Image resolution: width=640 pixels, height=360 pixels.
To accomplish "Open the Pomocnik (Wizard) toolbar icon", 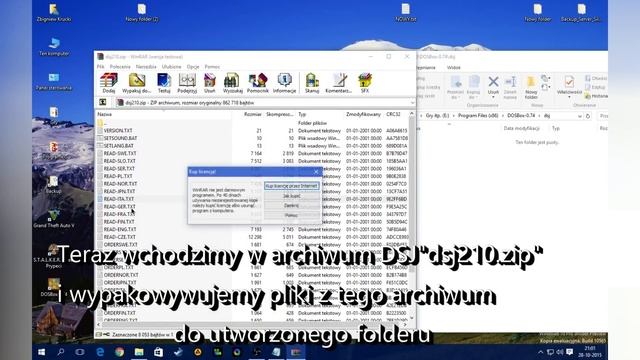I will point(258,83).
